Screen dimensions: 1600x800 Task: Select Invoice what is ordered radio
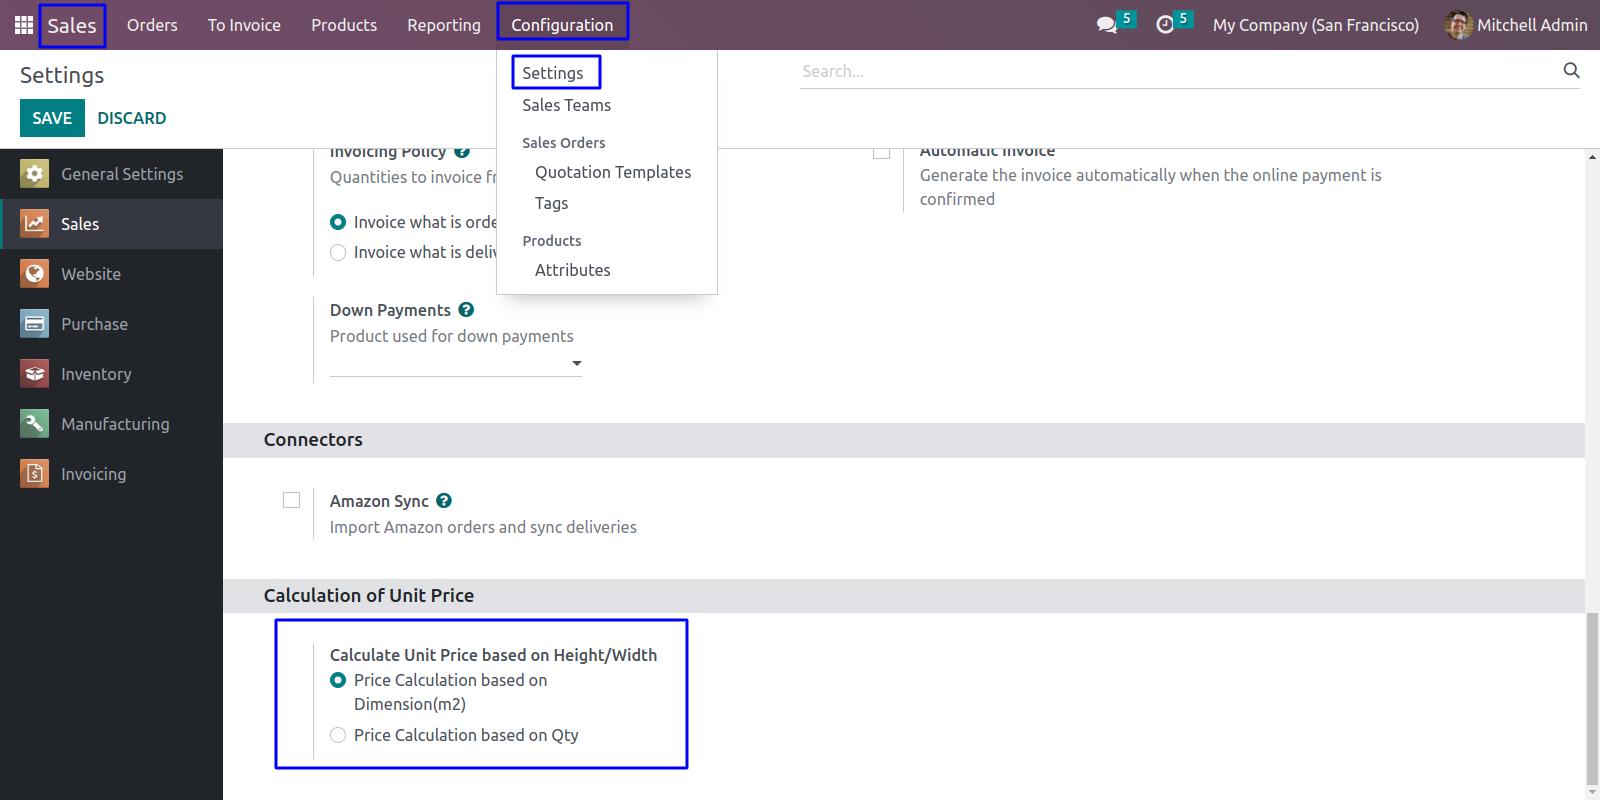tap(338, 222)
